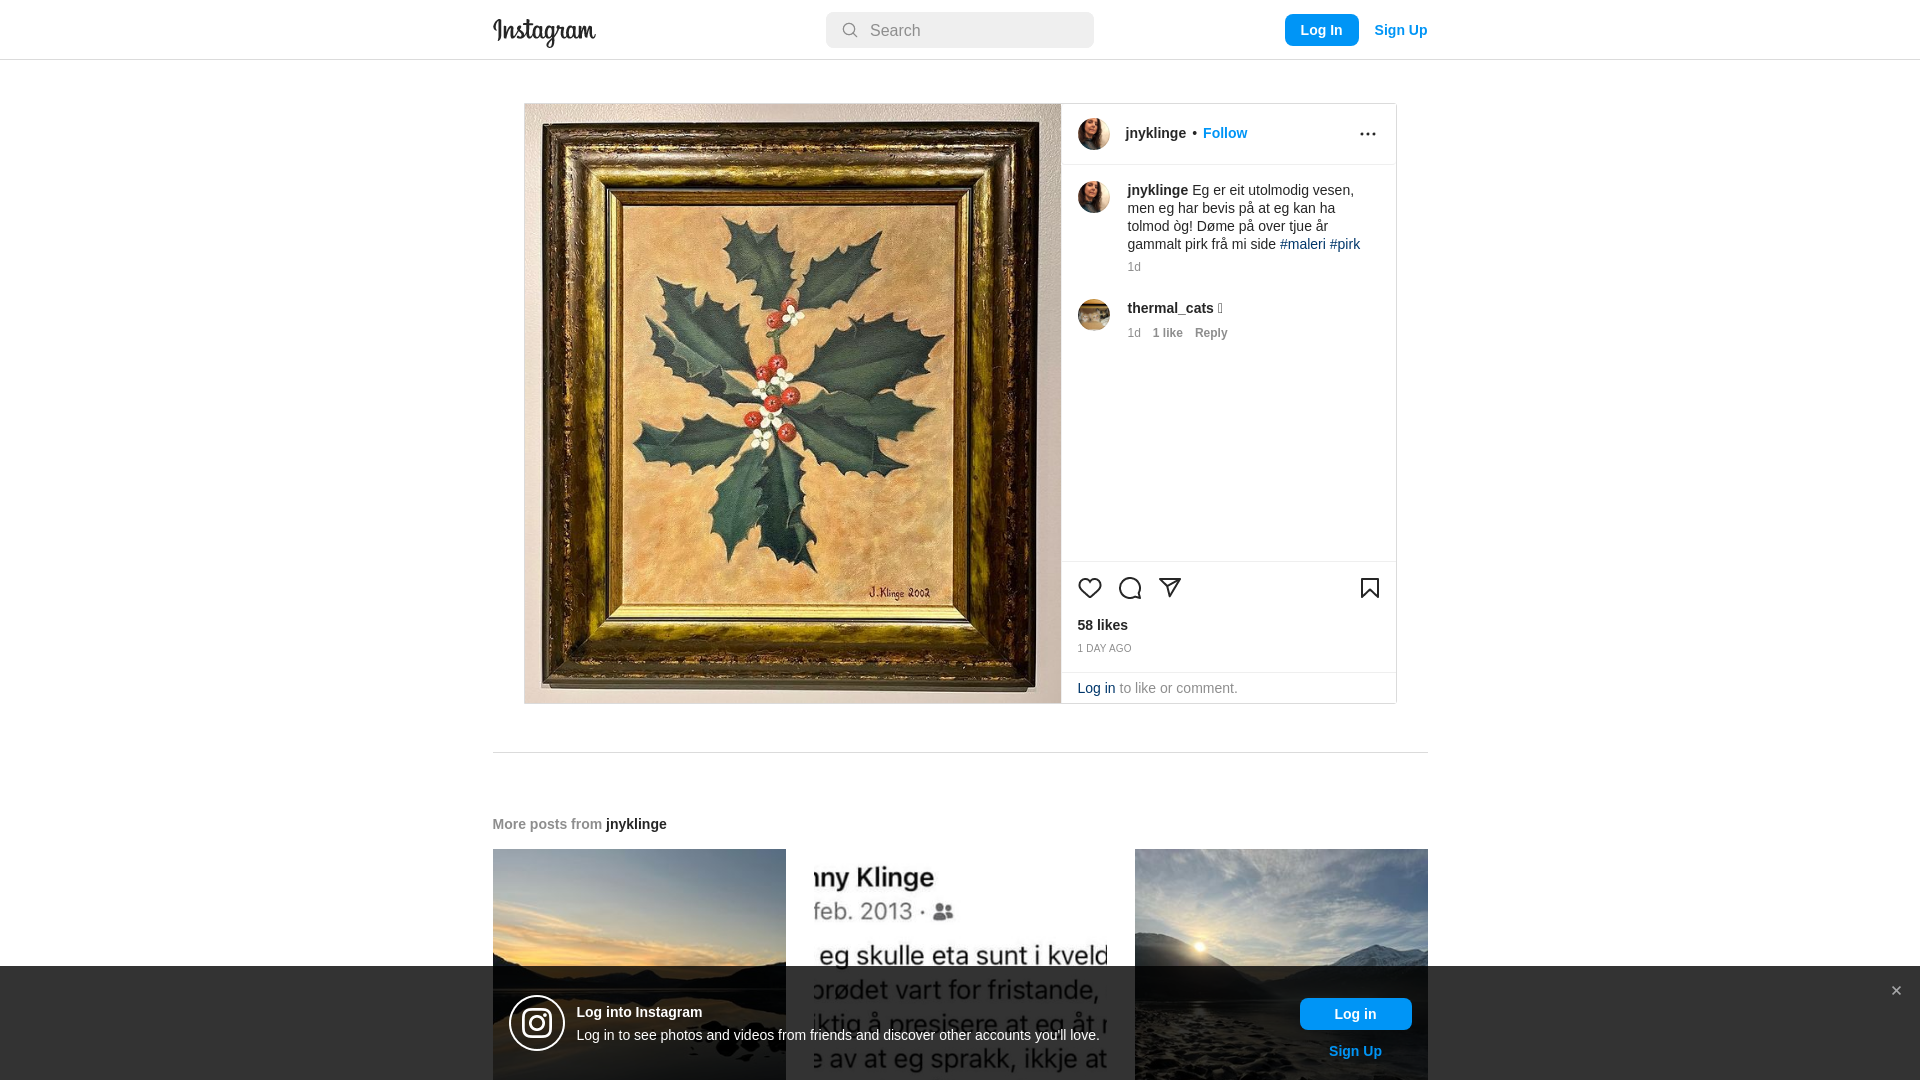Click inside the Search field

[x=960, y=30]
